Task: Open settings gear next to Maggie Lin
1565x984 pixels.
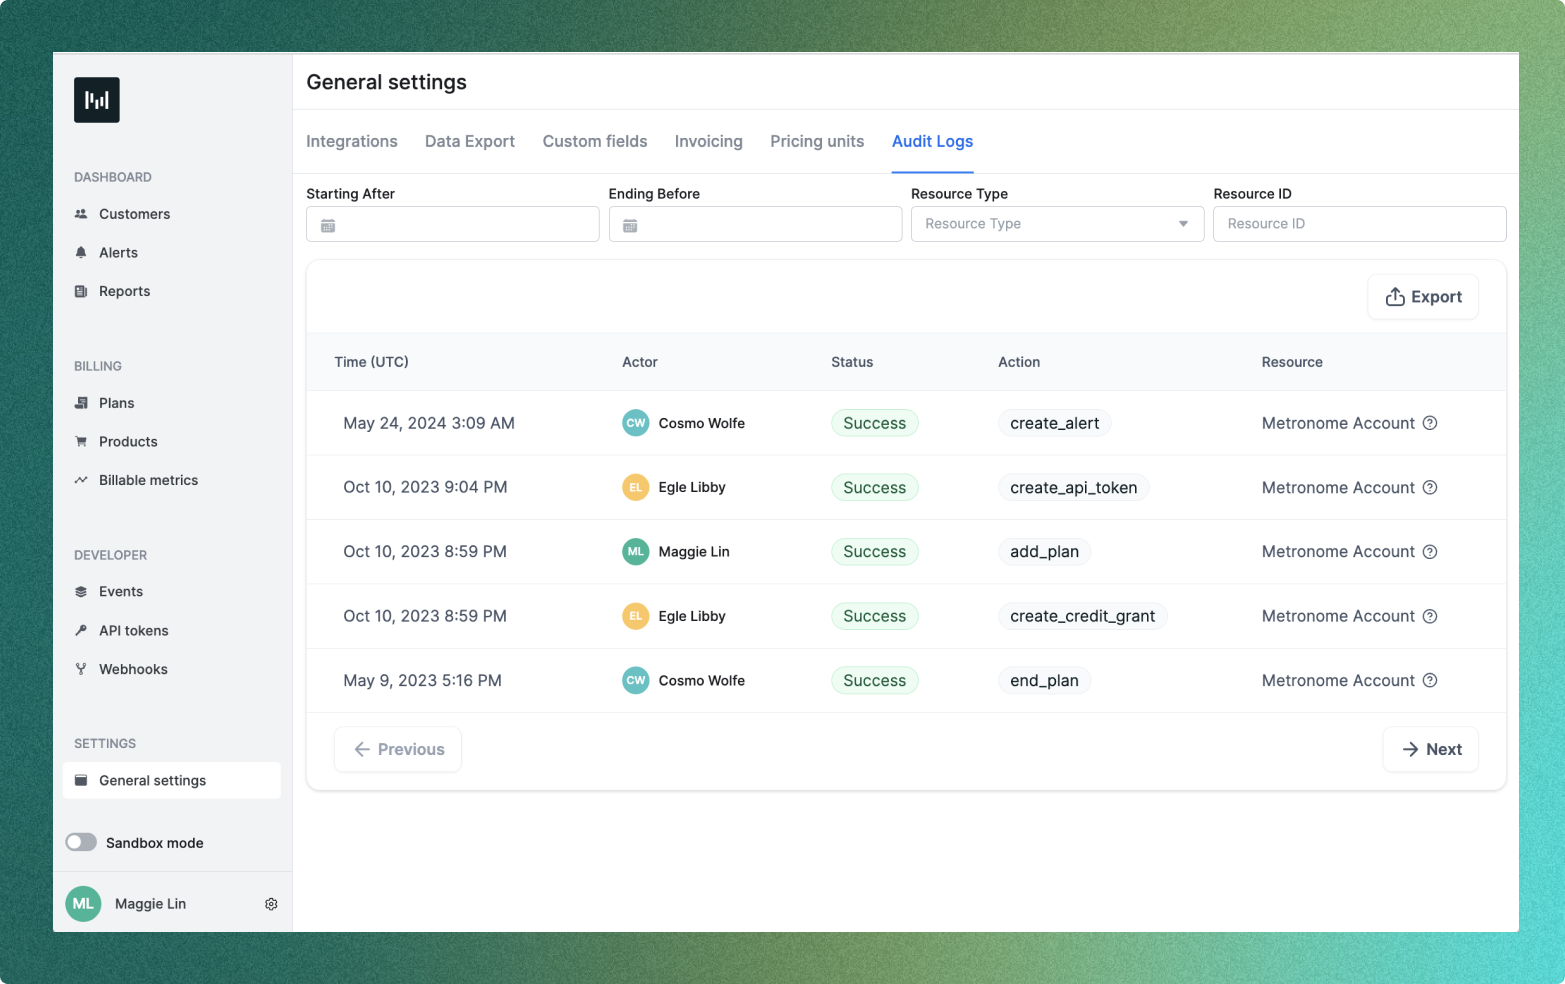Action: [271, 903]
